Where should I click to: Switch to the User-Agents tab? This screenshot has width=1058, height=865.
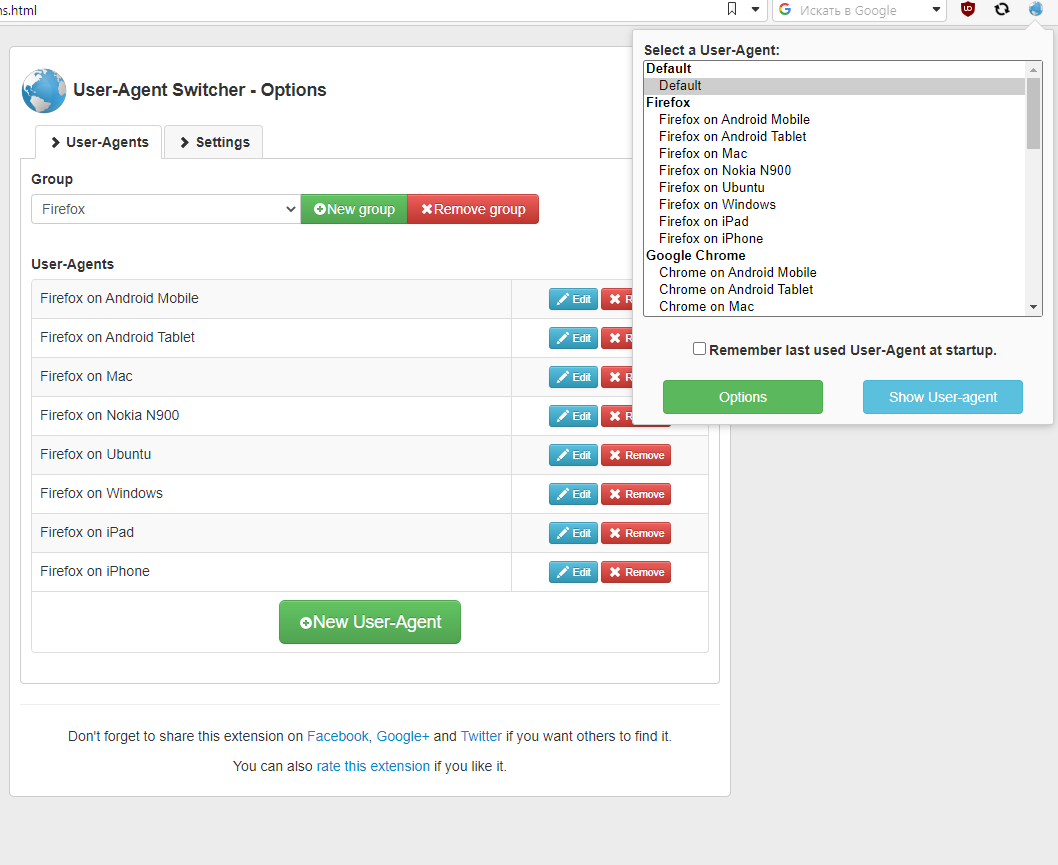tap(99, 142)
